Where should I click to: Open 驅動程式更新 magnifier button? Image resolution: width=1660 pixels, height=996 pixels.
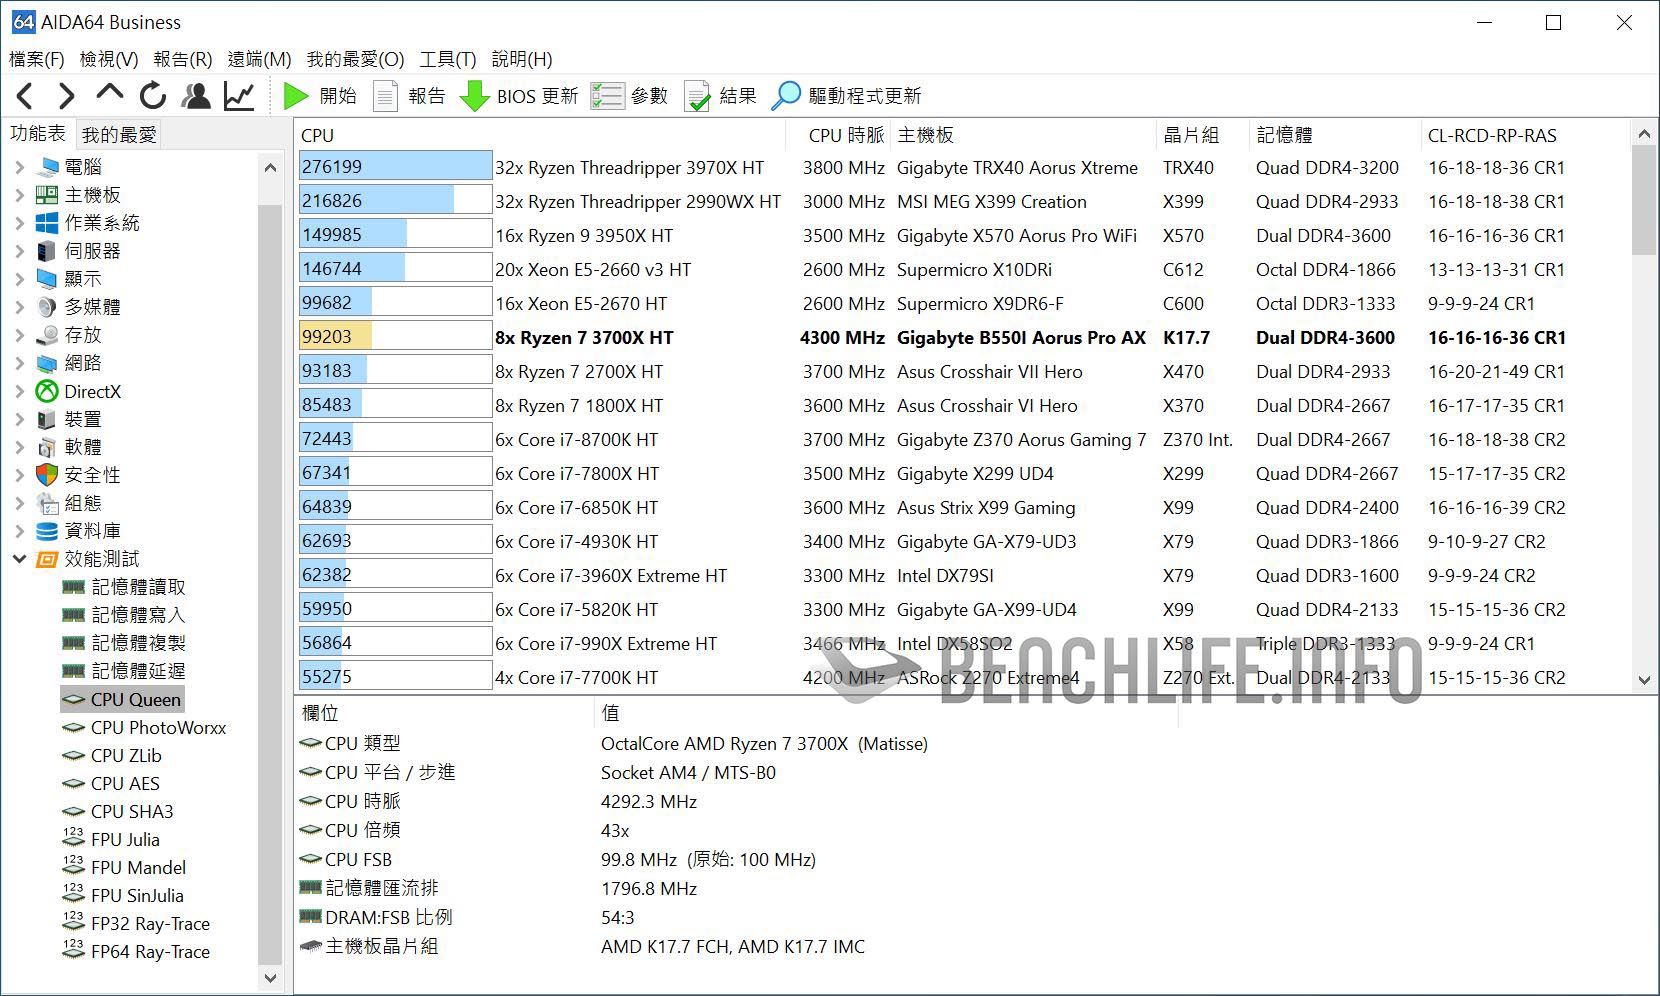786,96
